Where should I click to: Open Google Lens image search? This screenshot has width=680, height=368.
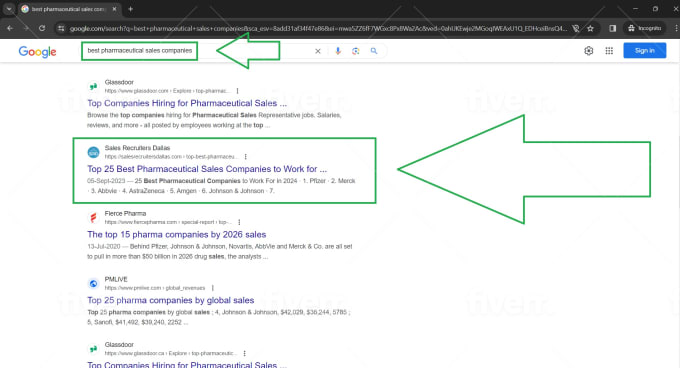[356, 51]
